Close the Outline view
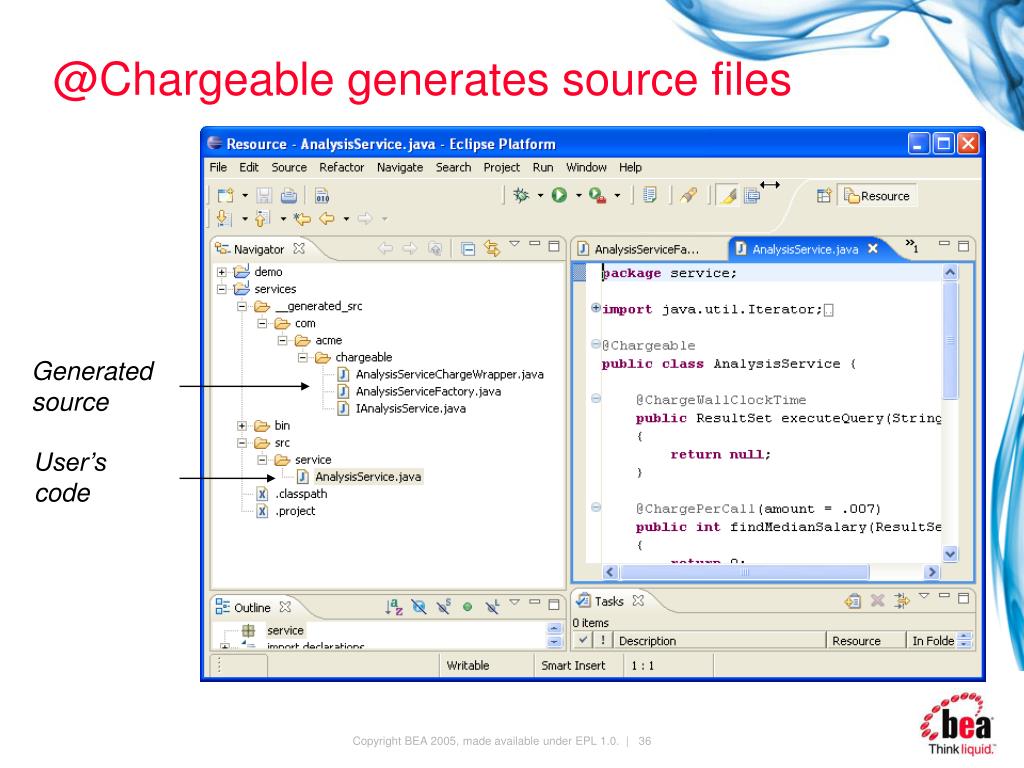This screenshot has height=768, width=1024. point(285,607)
